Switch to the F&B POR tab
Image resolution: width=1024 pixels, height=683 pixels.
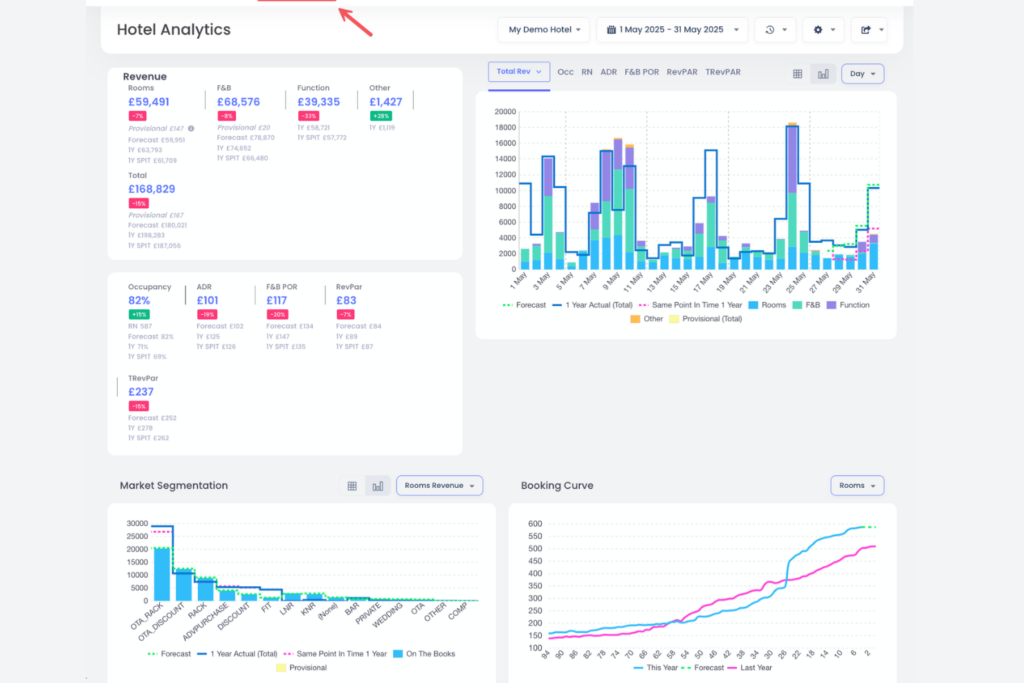point(641,72)
